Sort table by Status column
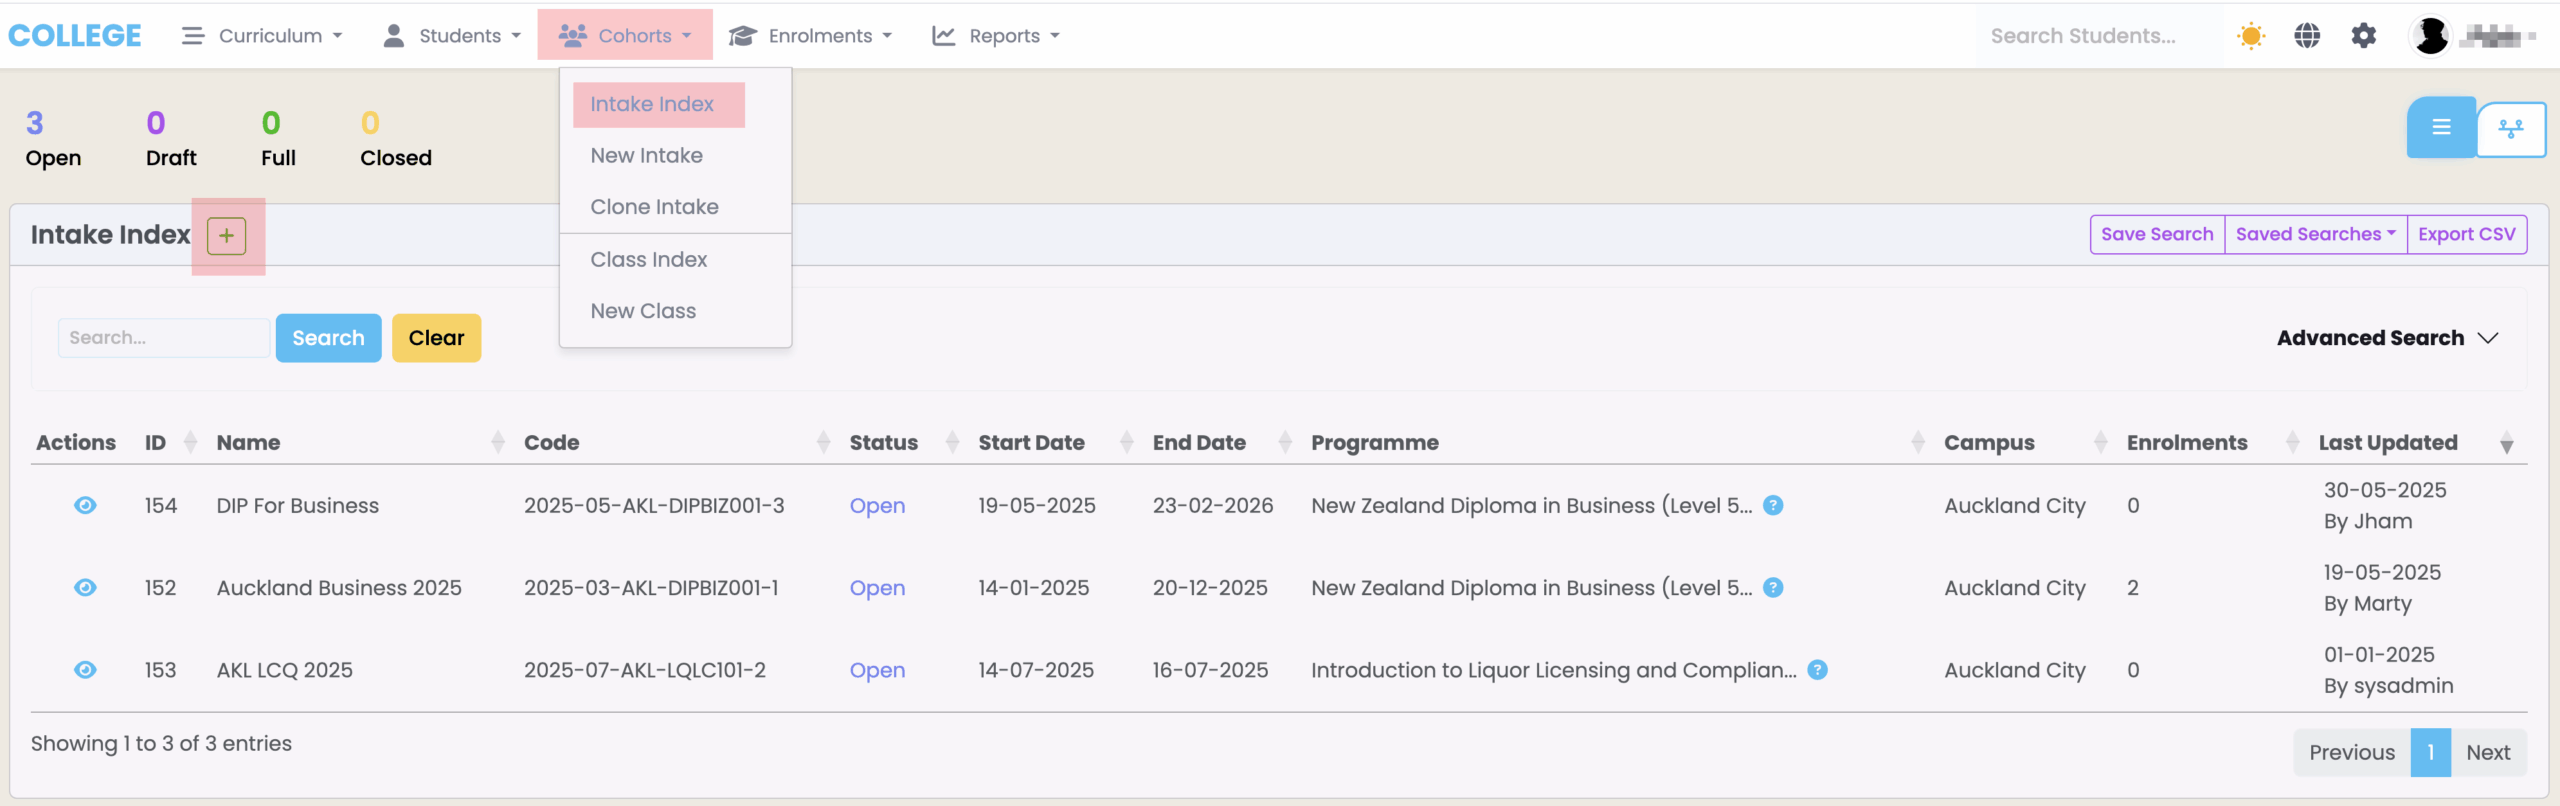 [x=903, y=443]
